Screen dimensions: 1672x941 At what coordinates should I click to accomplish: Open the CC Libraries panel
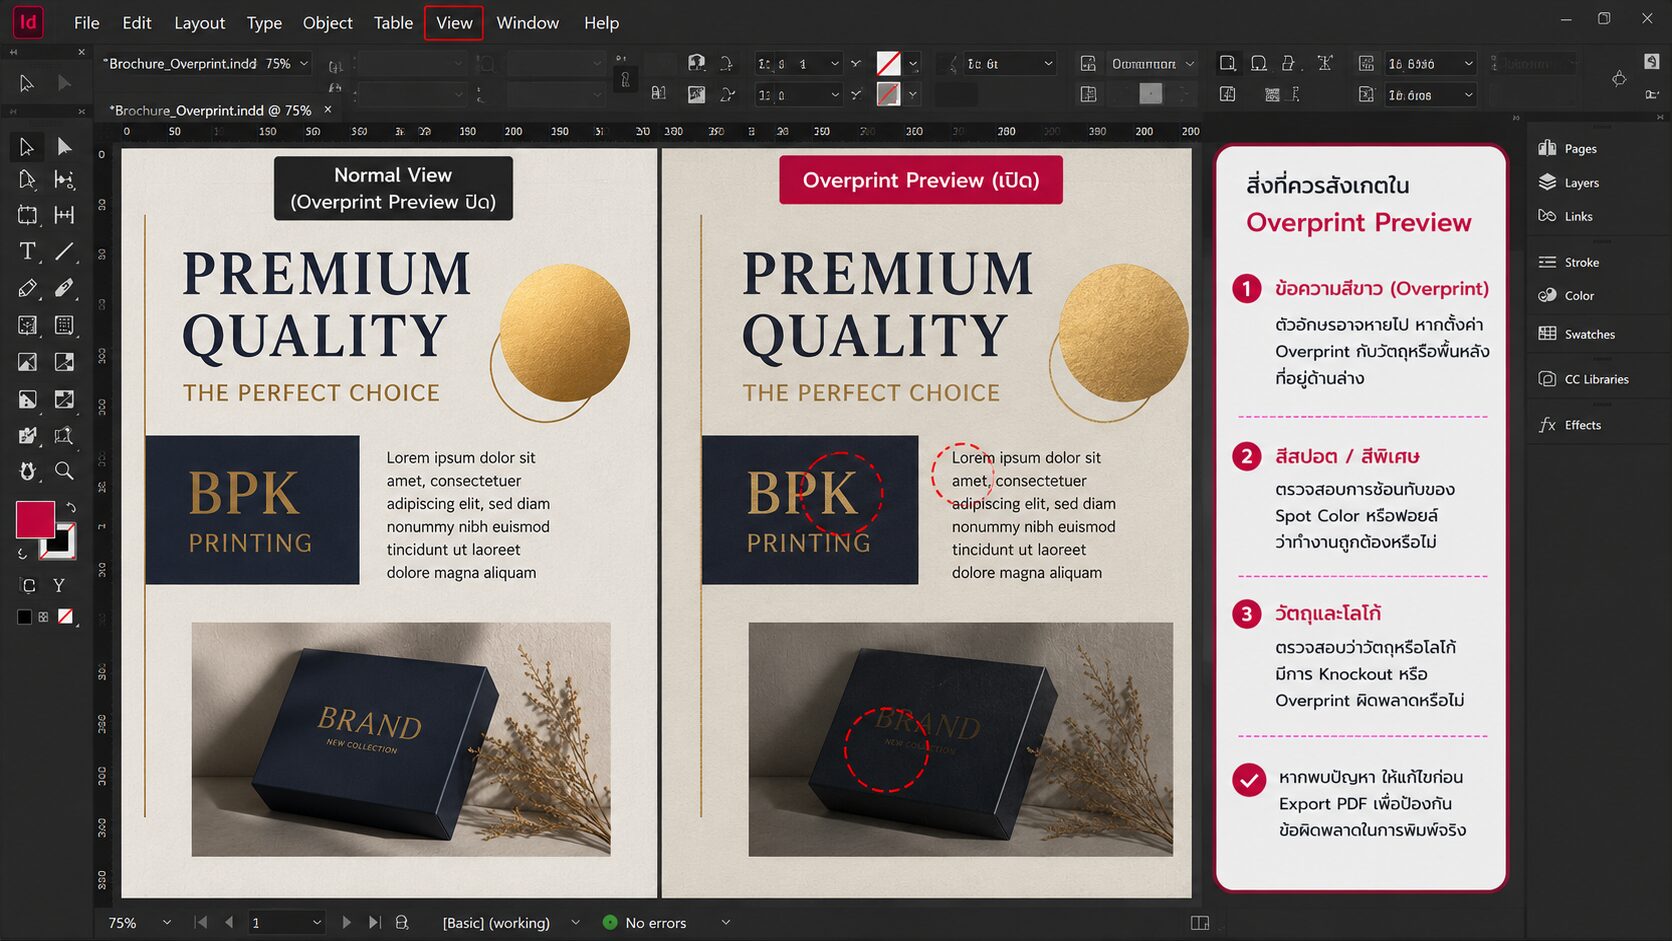[x=1584, y=379]
